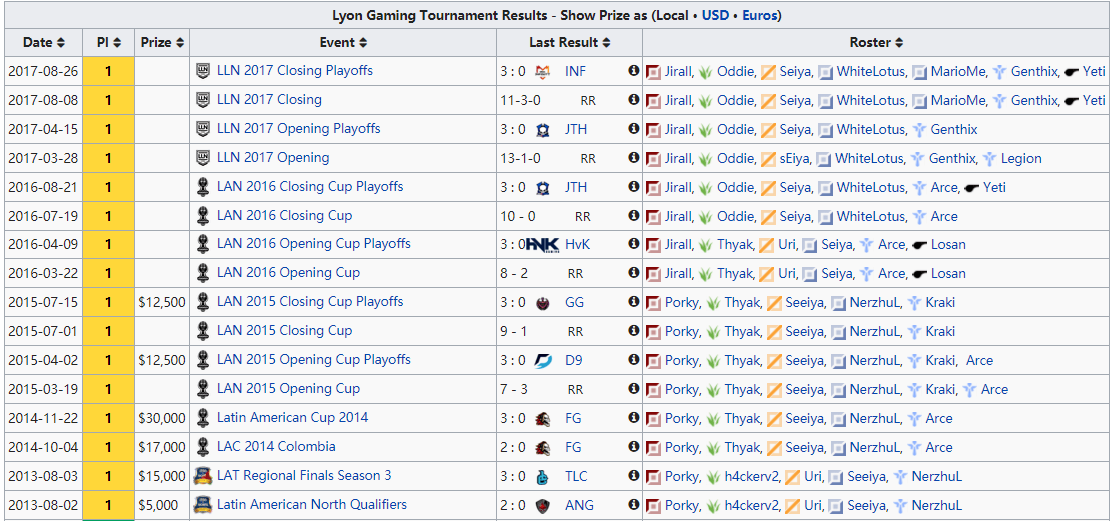Image resolution: width=1116 pixels, height=525 pixels.
Task: Click the TLC team logo icon
Action: tap(542, 477)
